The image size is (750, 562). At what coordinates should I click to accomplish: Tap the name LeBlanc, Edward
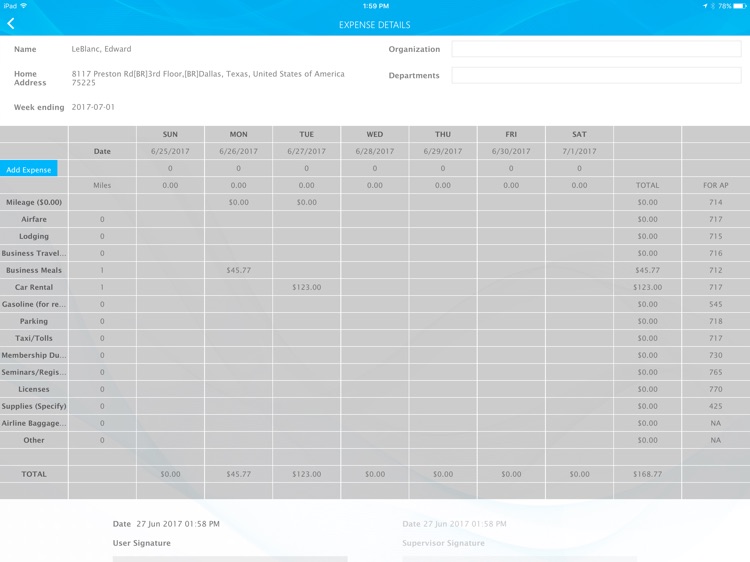click(x=101, y=49)
